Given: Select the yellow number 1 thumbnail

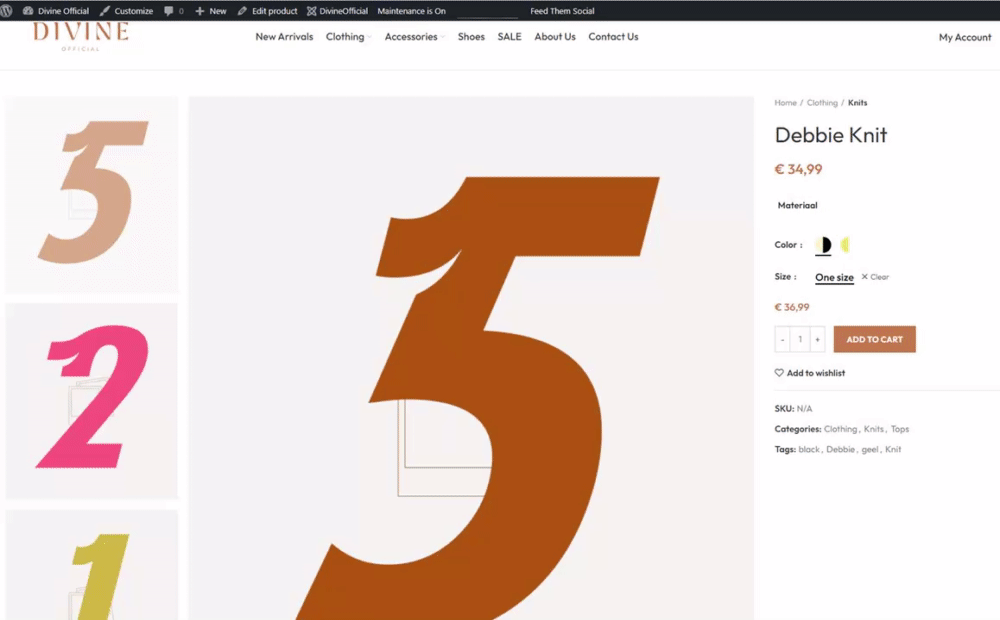Looking at the screenshot, I should (x=92, y=565).
